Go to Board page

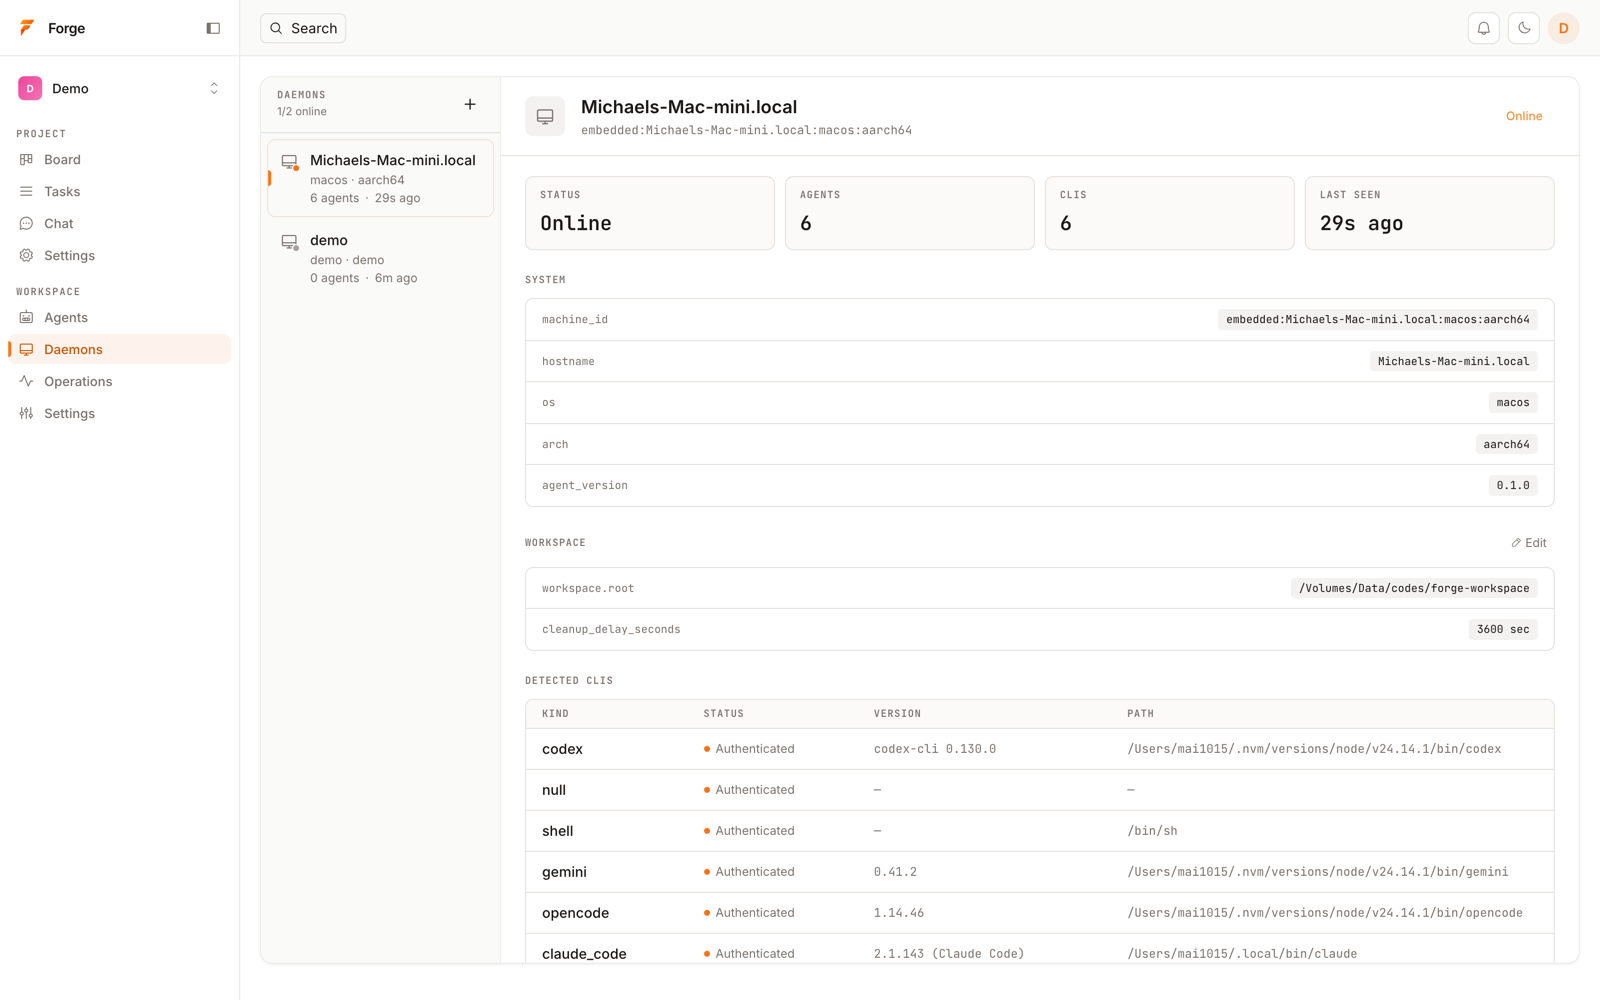pyautogui.click(x=120, y=159)
